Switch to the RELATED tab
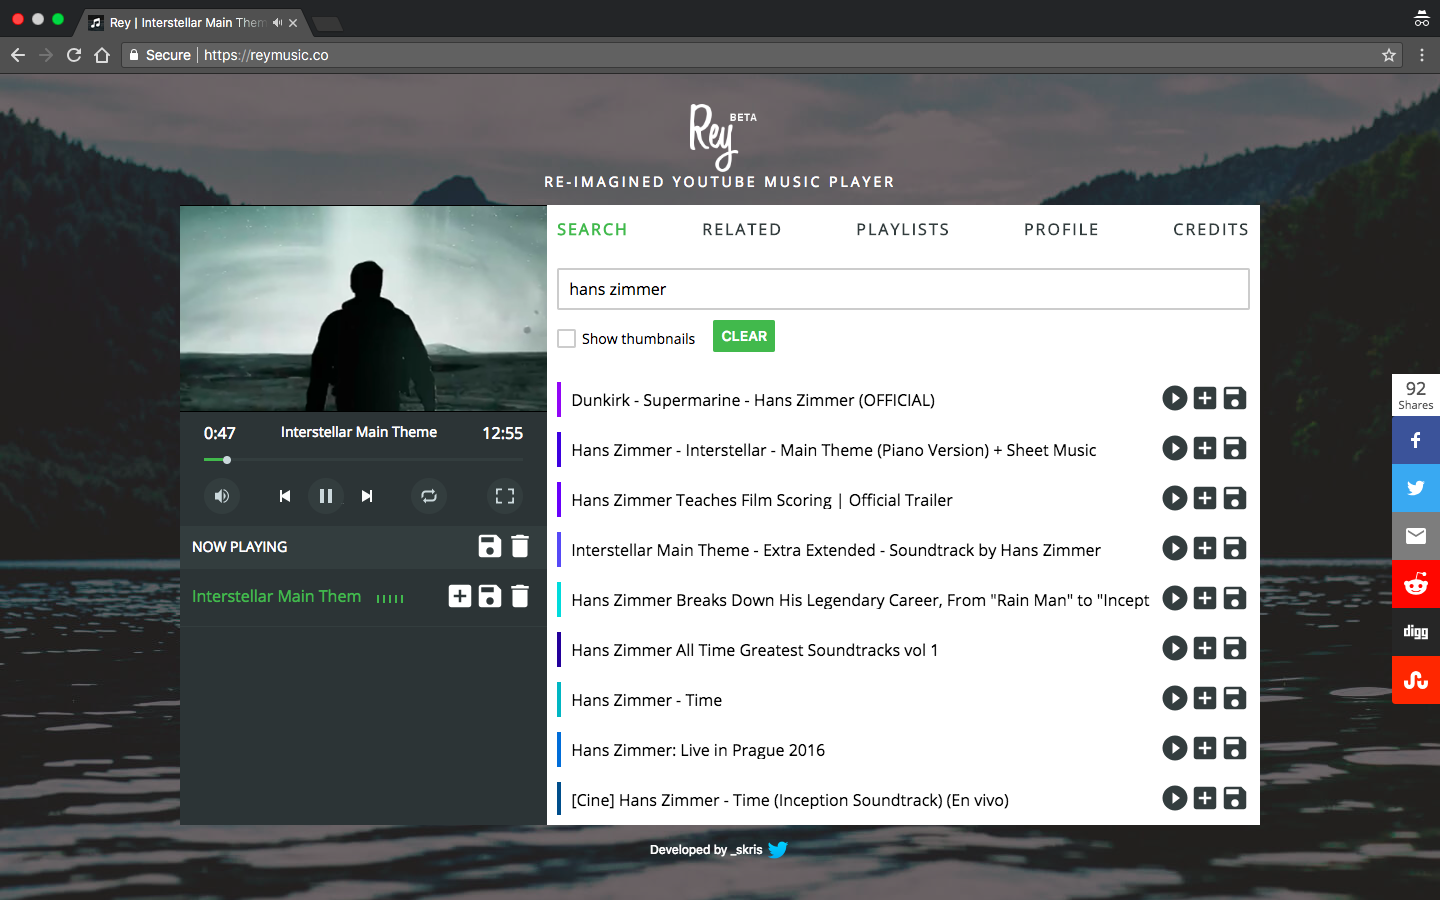Screen dimensions: 1440x900 pos(741,230)
